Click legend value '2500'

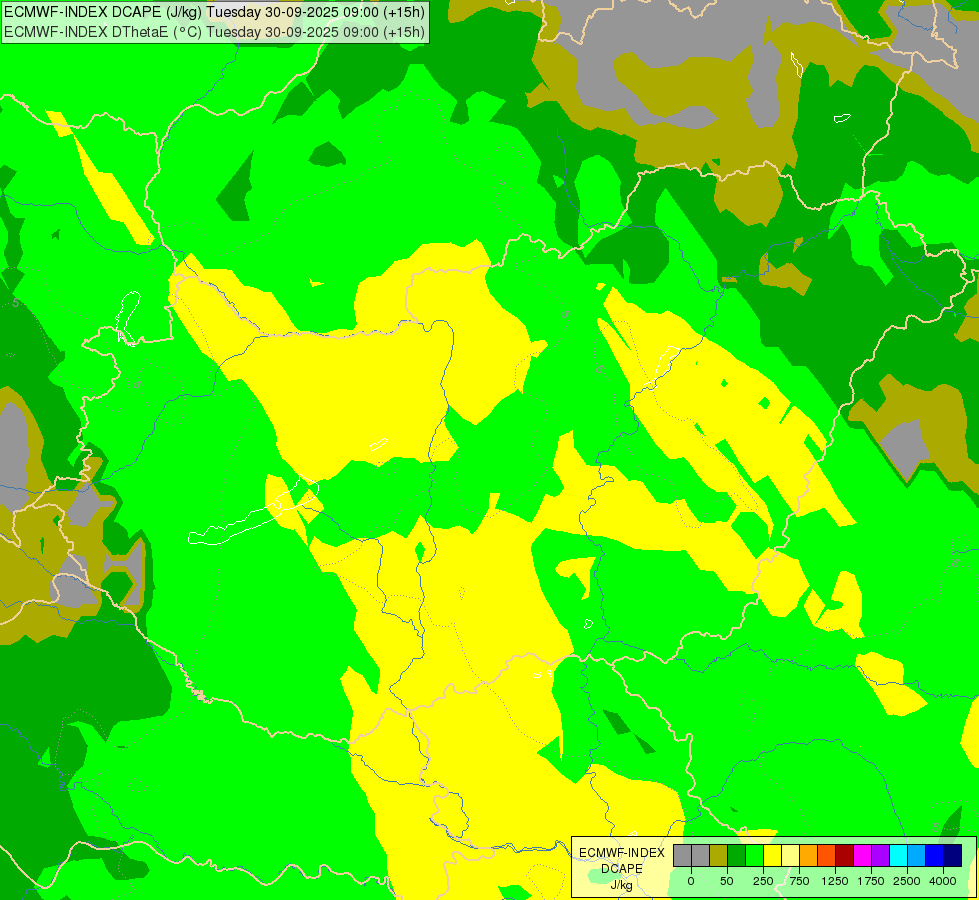(907, 881)
